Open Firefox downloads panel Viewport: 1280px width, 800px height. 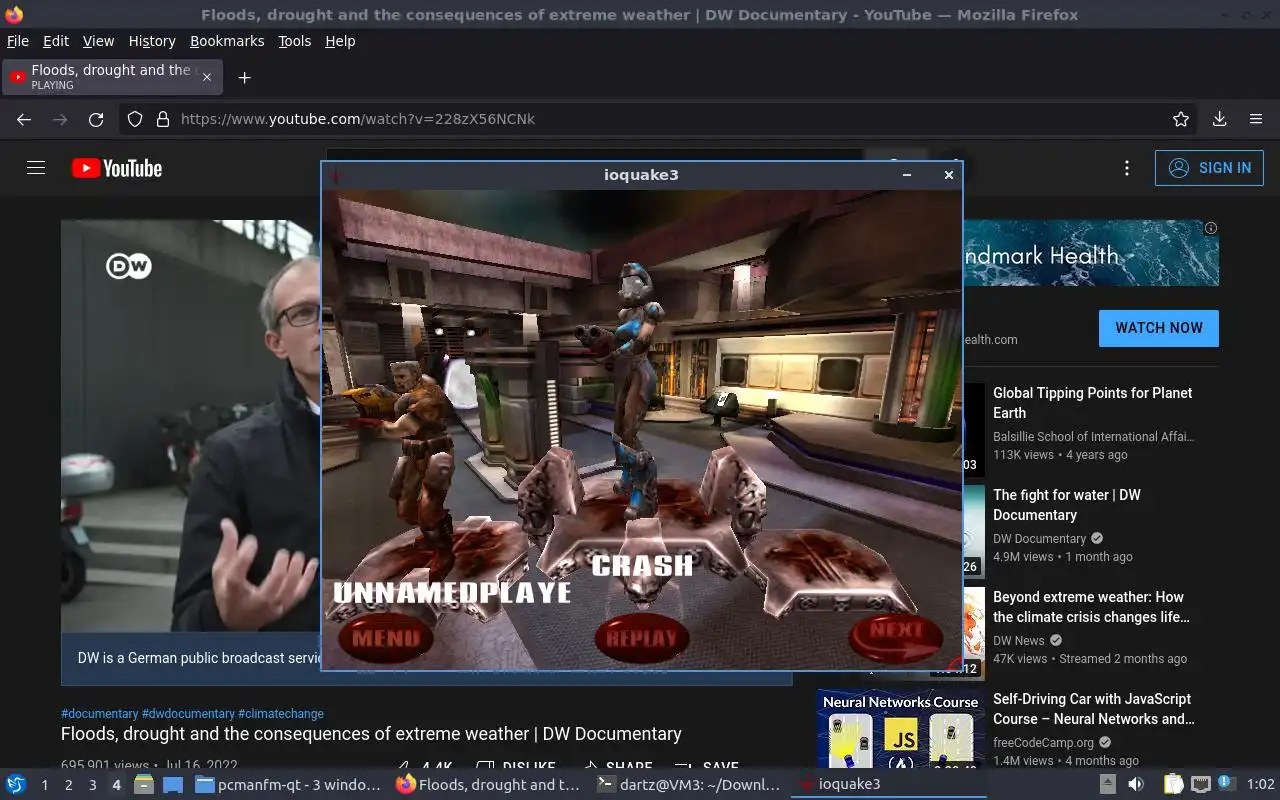[1219, 119]
